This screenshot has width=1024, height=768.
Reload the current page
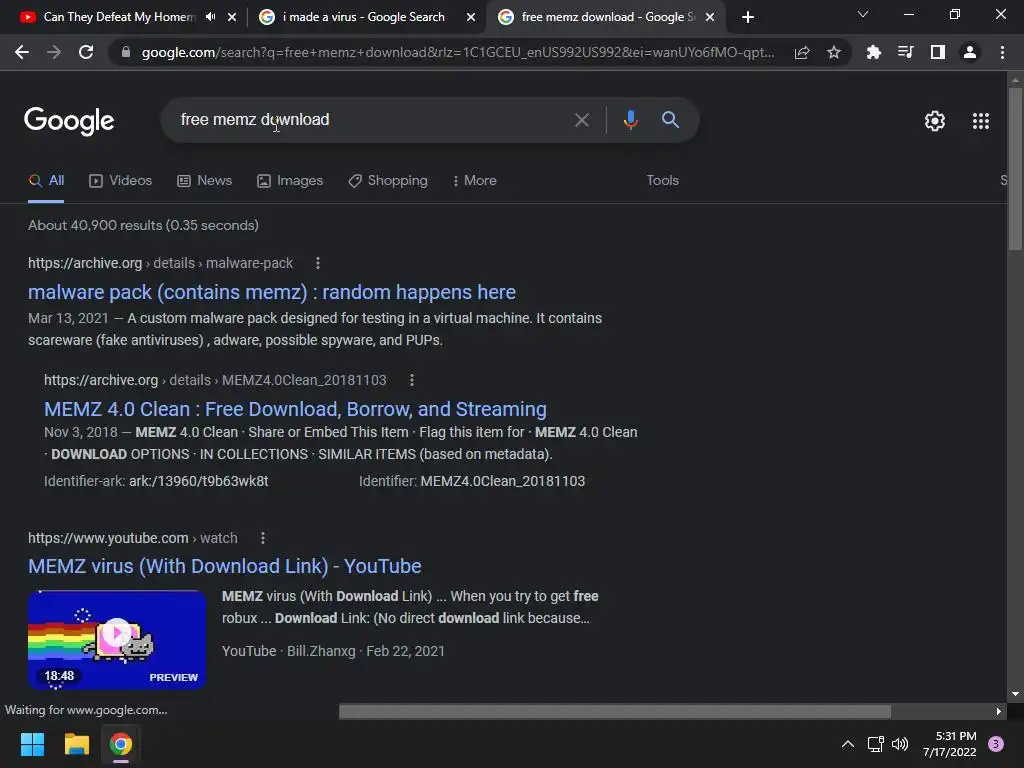click(86, 52)
